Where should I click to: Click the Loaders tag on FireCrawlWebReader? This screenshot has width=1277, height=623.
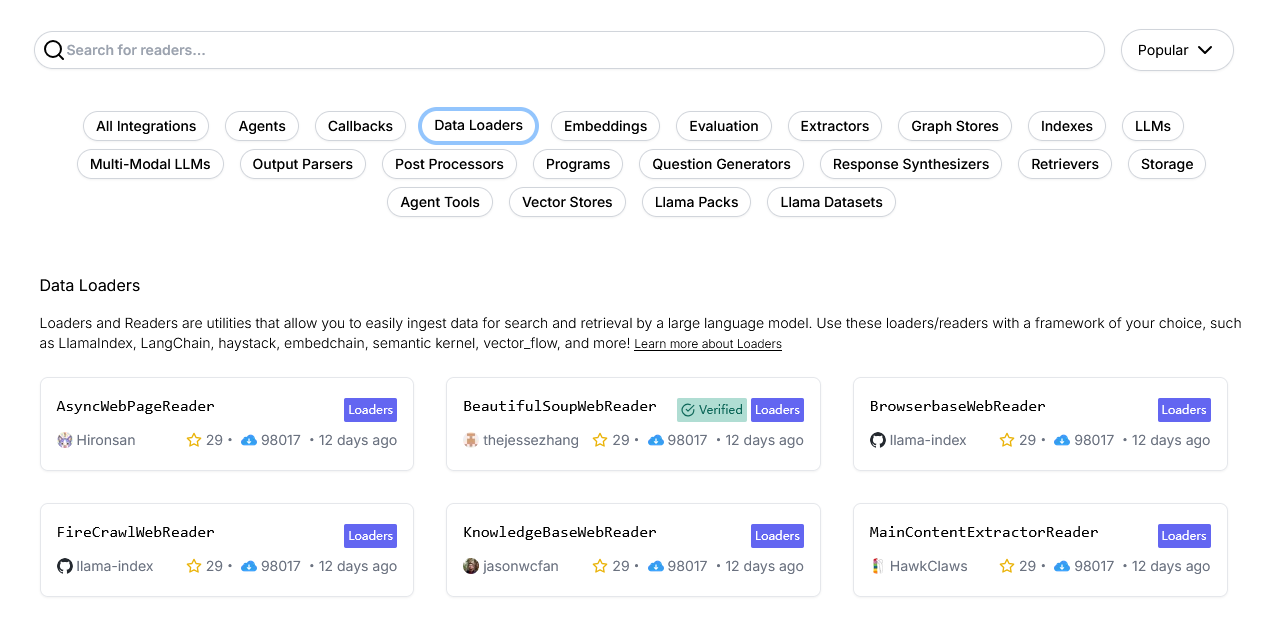(371, 536)
